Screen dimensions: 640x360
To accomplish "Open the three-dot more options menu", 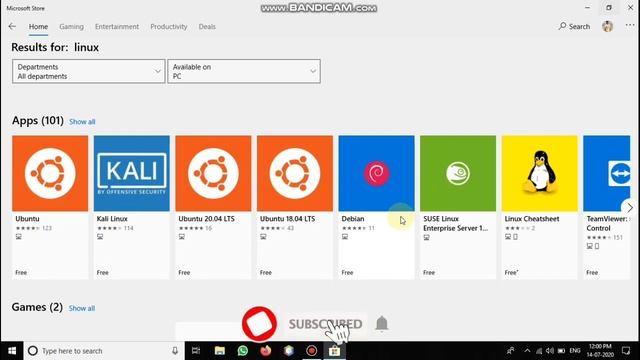I will (630, 26).
